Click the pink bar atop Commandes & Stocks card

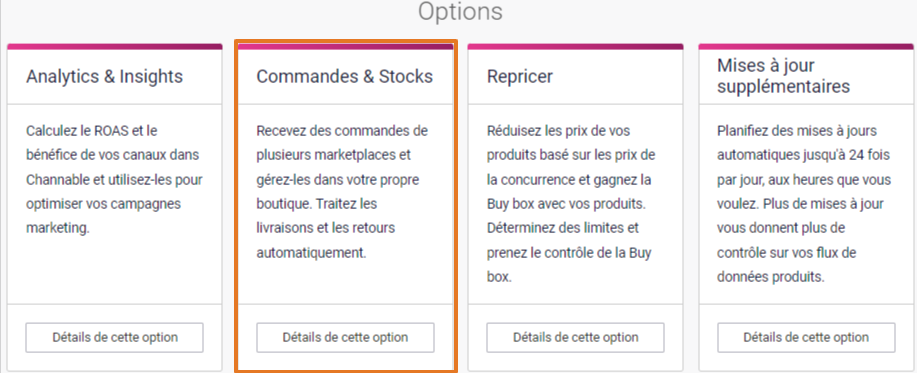tap(345, 46)
